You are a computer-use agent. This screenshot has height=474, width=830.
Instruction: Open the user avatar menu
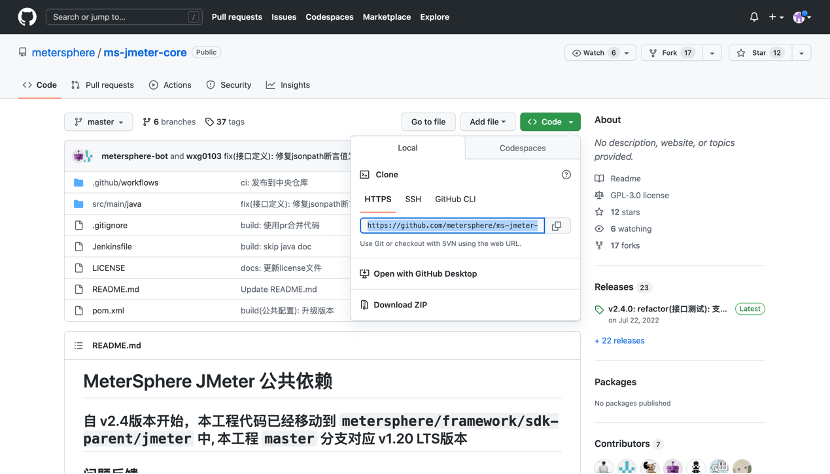[801, 17]
